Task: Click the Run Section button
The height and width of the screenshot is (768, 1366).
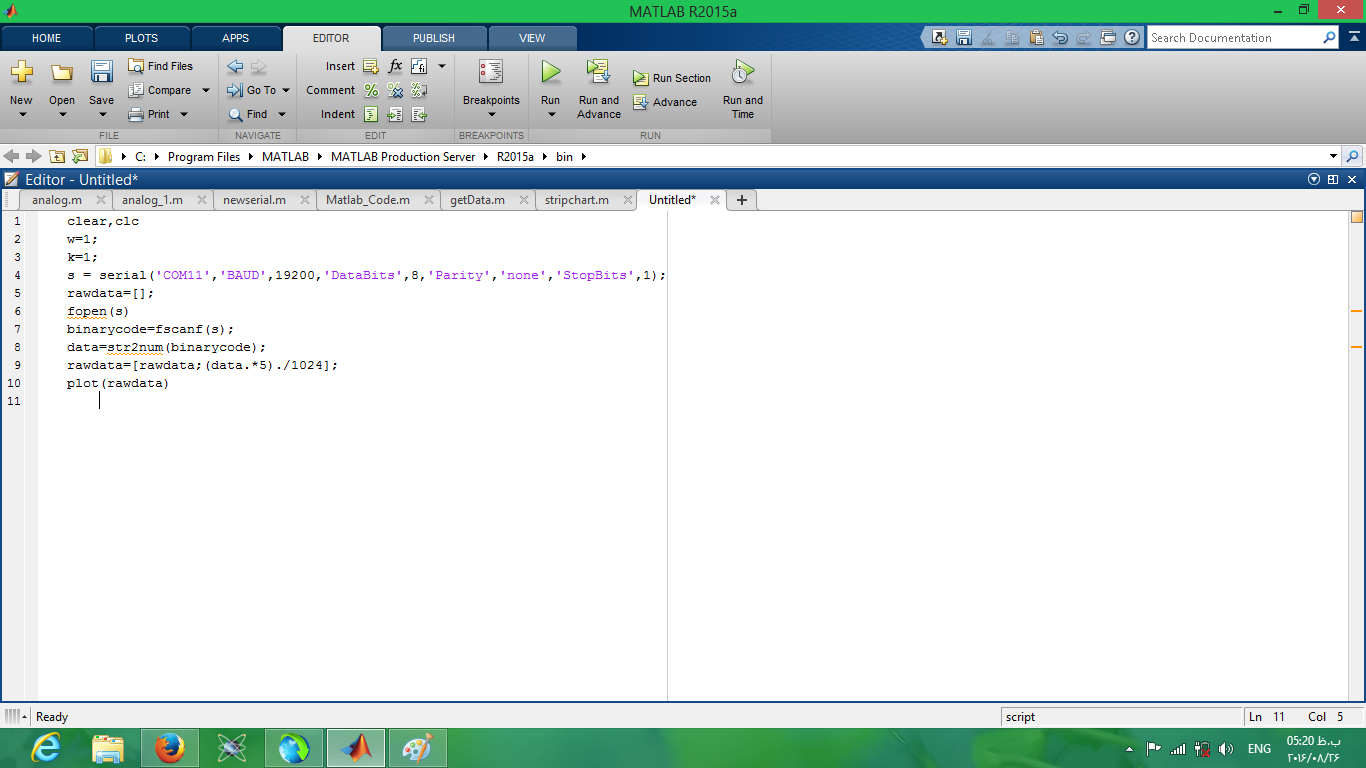Action: click(672, 78)
